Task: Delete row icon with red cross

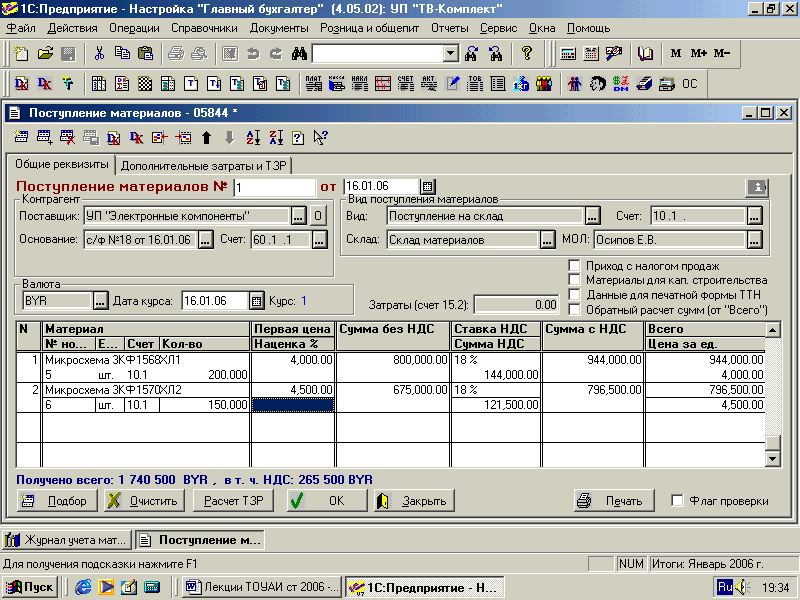Action: coord(67,137)
